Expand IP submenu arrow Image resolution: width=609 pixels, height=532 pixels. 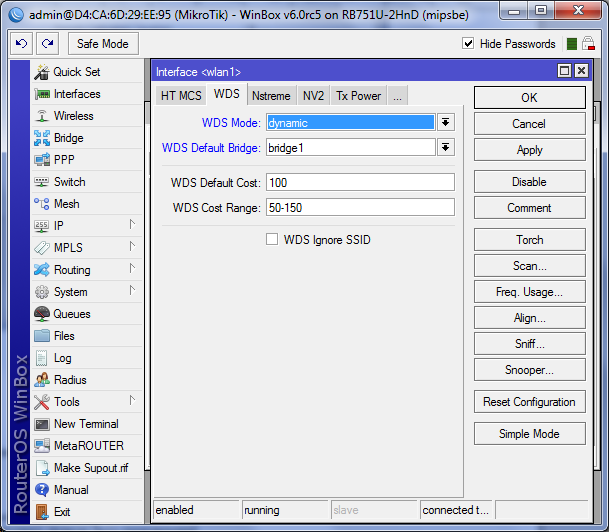[x=132, y=224]
